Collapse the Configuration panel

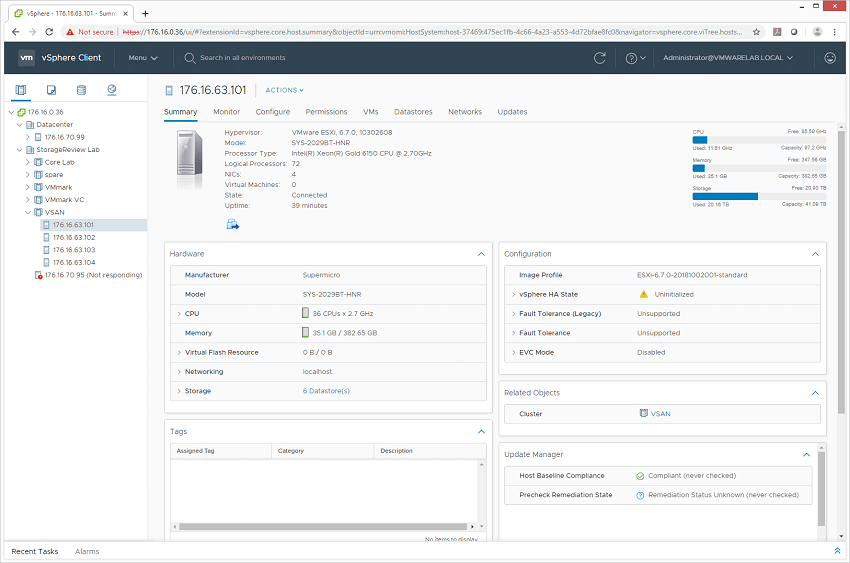[815, 254]
